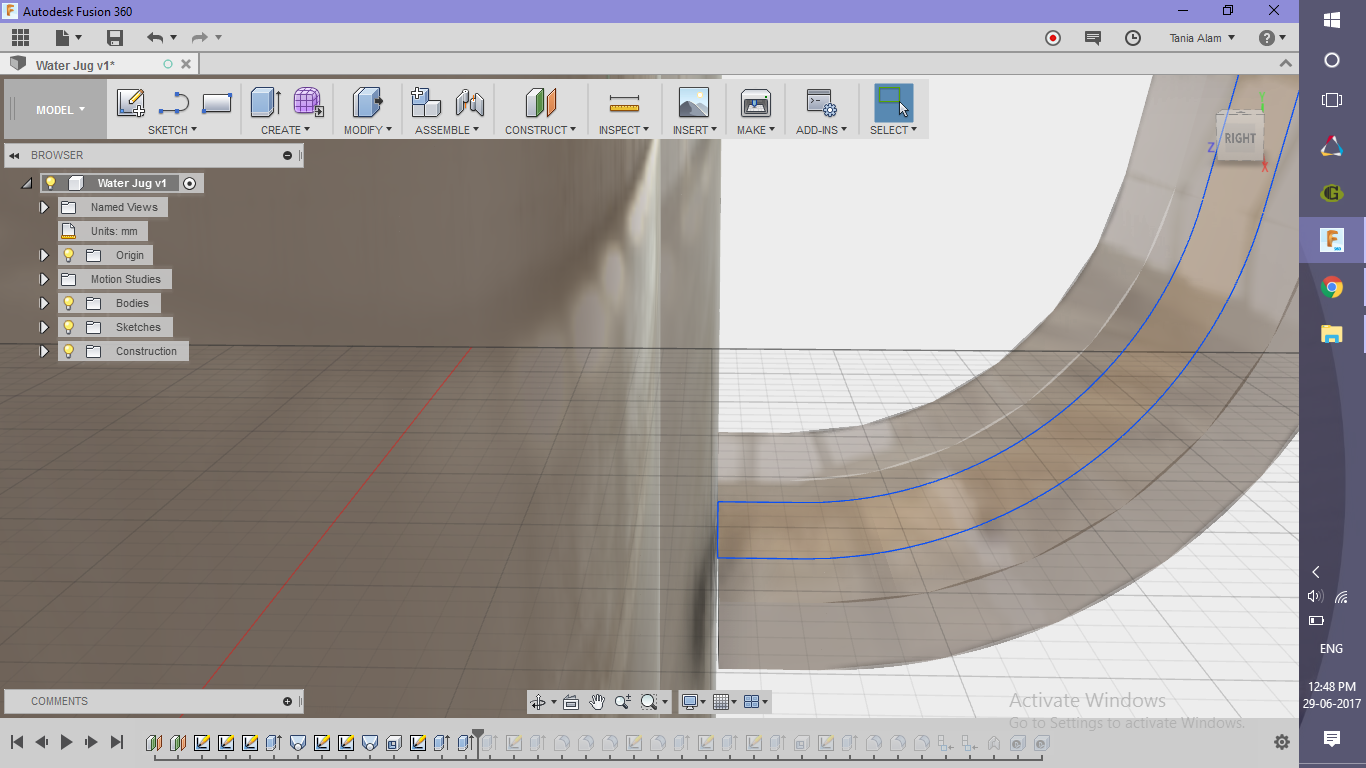1366x768 pixels.
Task: Jump to timeline end
Action: (117, 742)
